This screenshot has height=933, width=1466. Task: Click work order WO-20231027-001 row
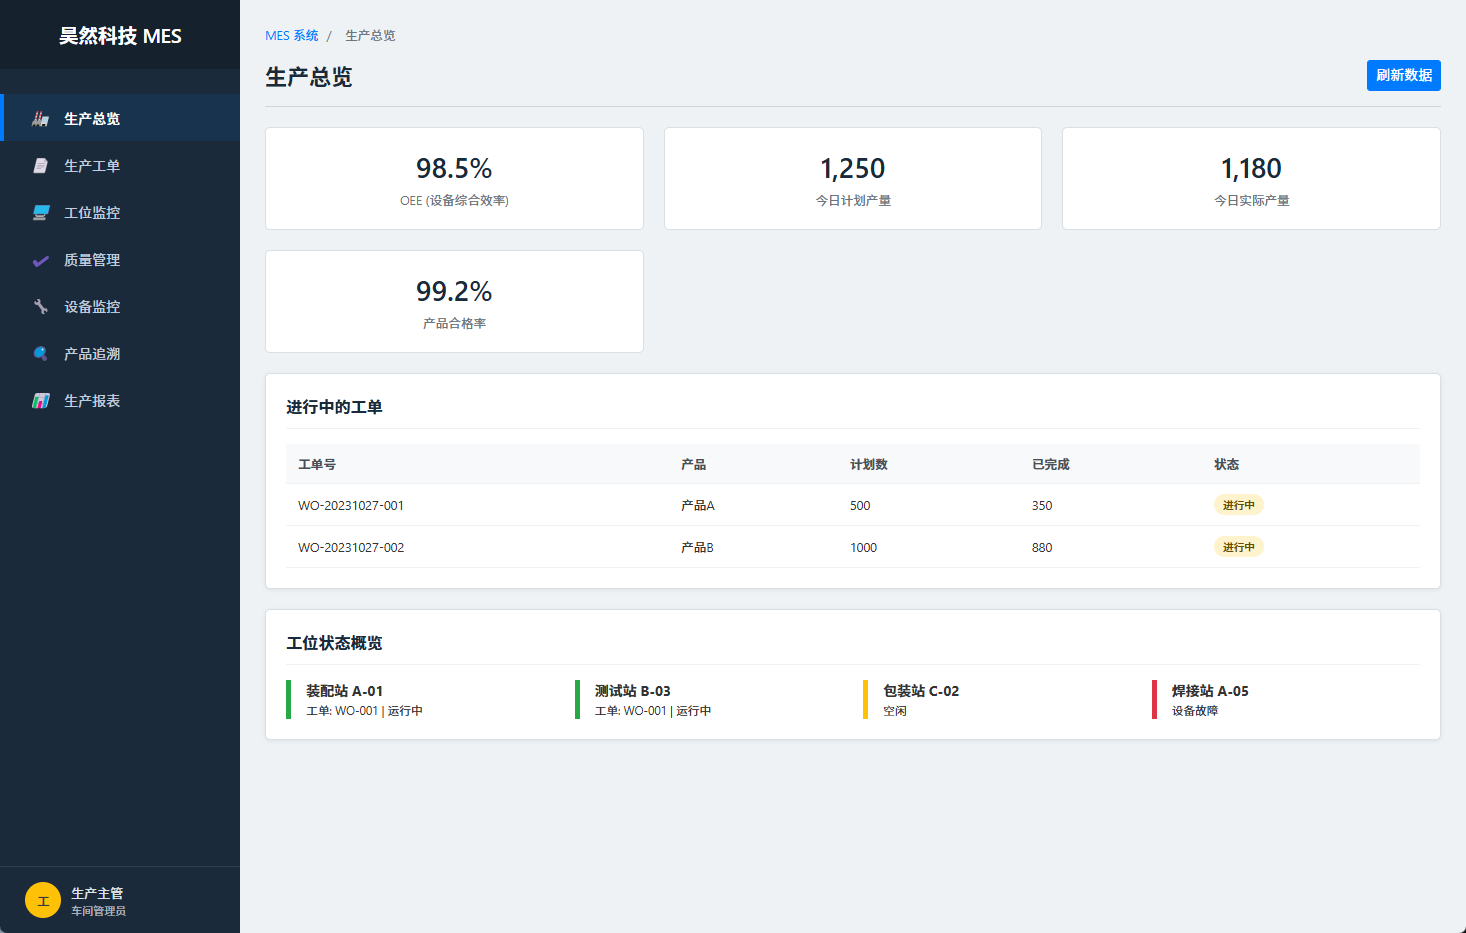coord(351,506)
